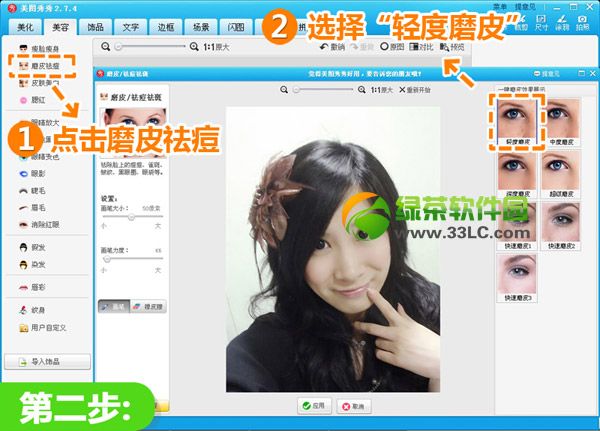Open 提意见 feedback in dialog header

tap(547, 73)
